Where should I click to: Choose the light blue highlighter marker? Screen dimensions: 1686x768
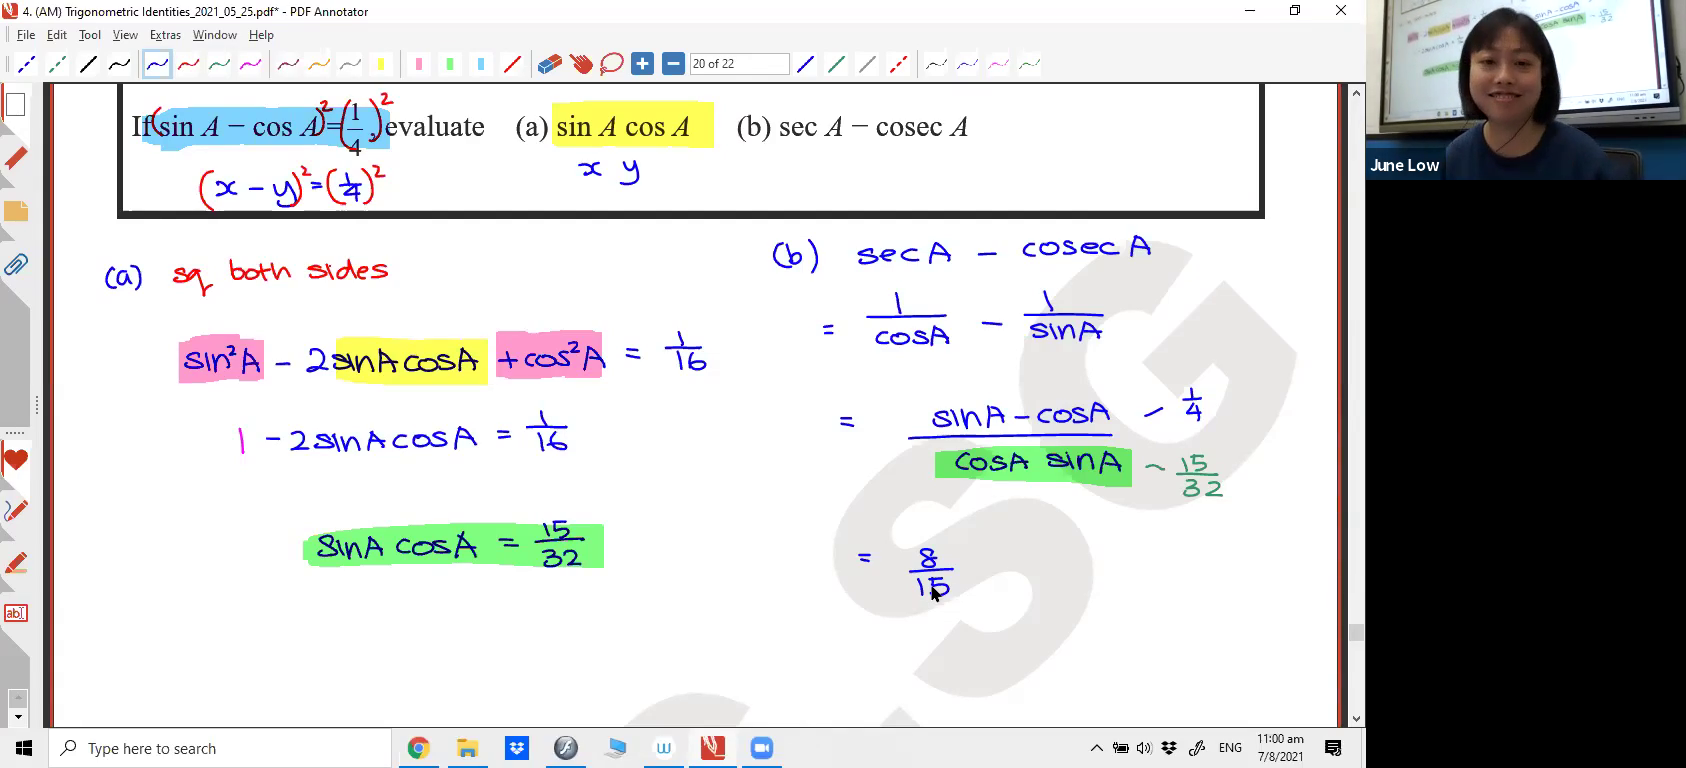click(481, 65)
